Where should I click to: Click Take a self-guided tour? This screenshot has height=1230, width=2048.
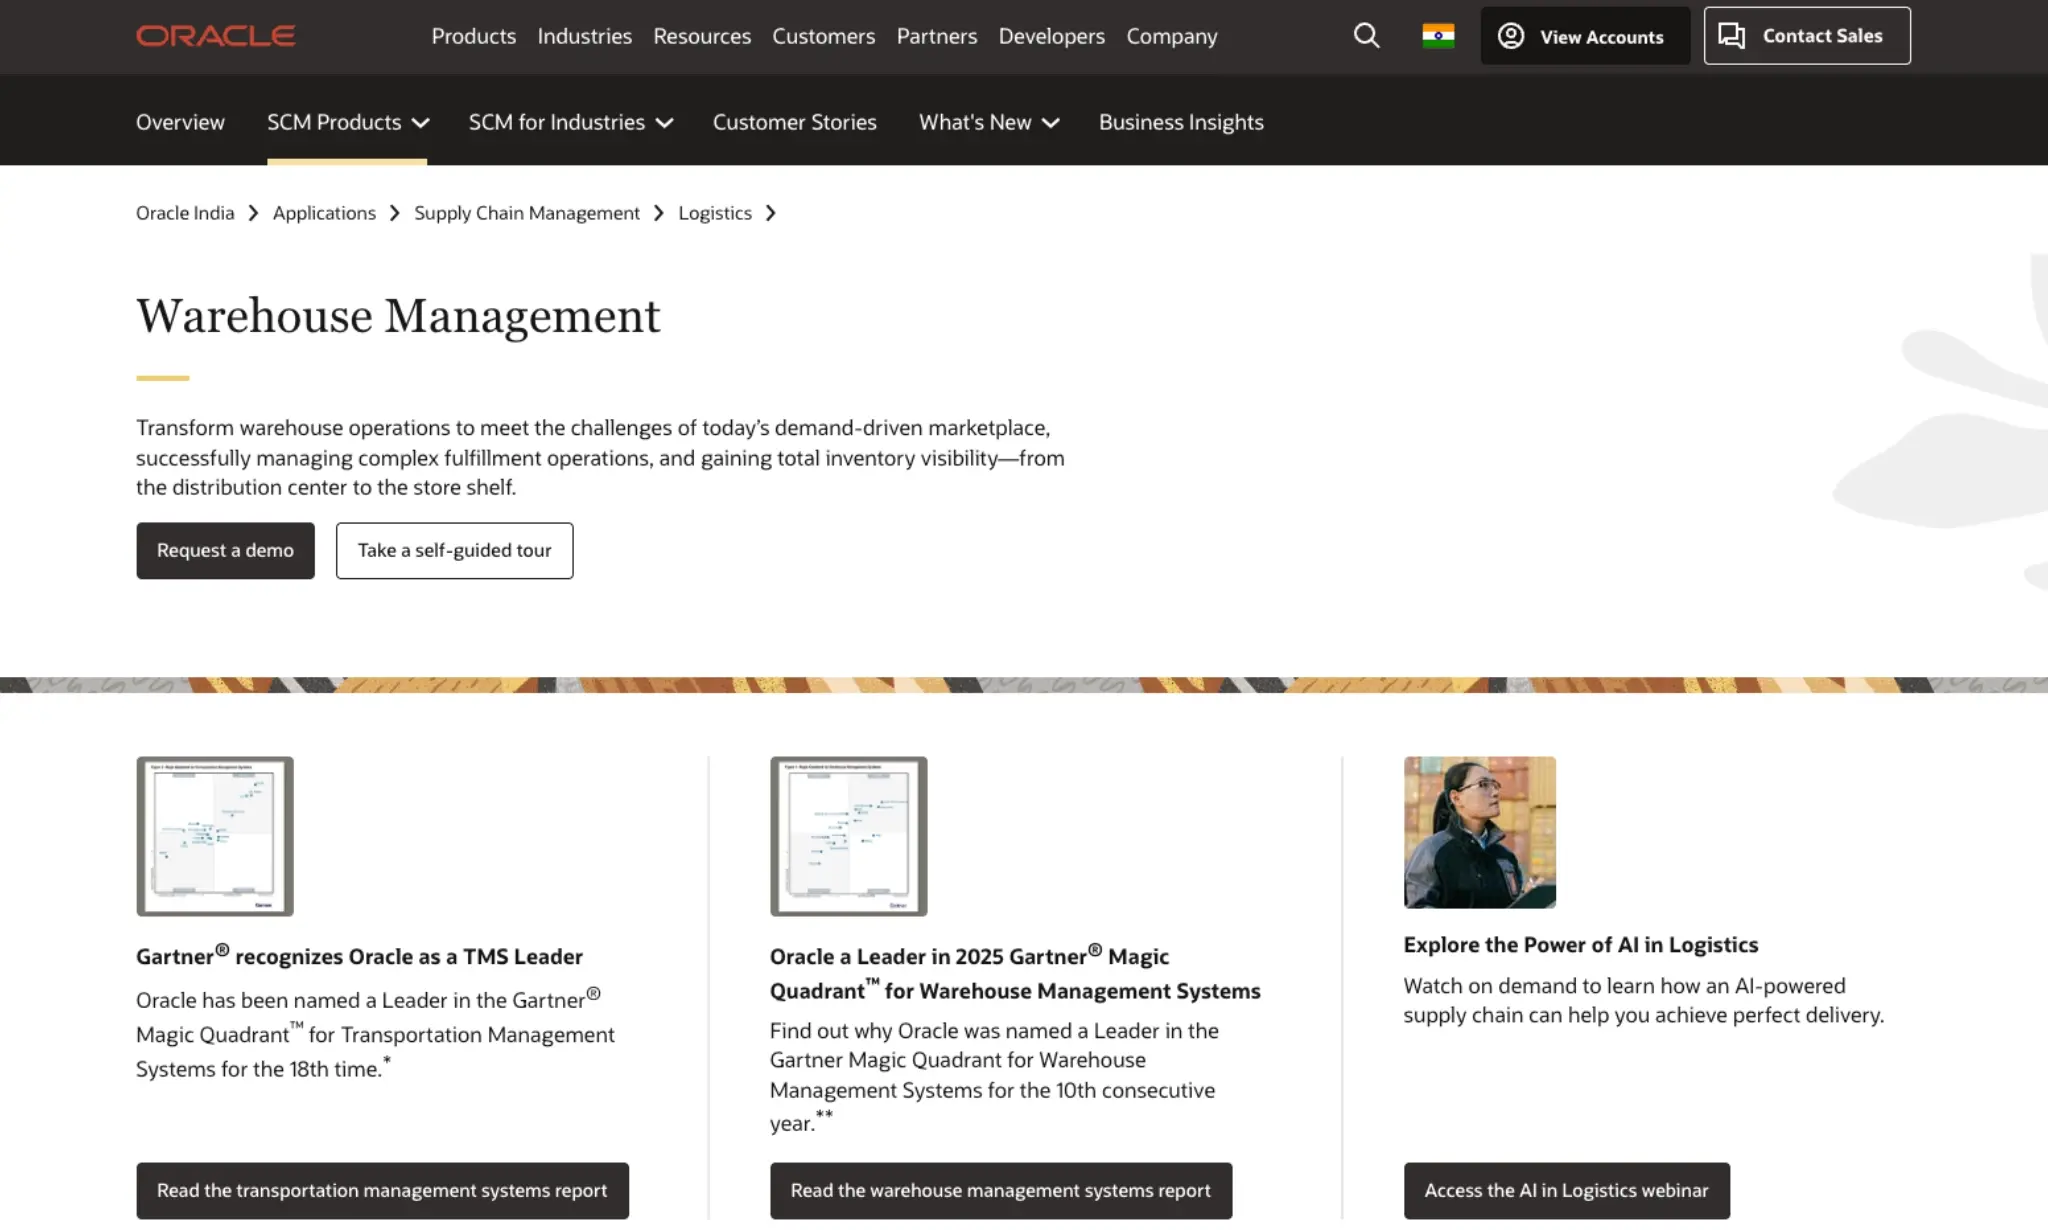[454, 550]
